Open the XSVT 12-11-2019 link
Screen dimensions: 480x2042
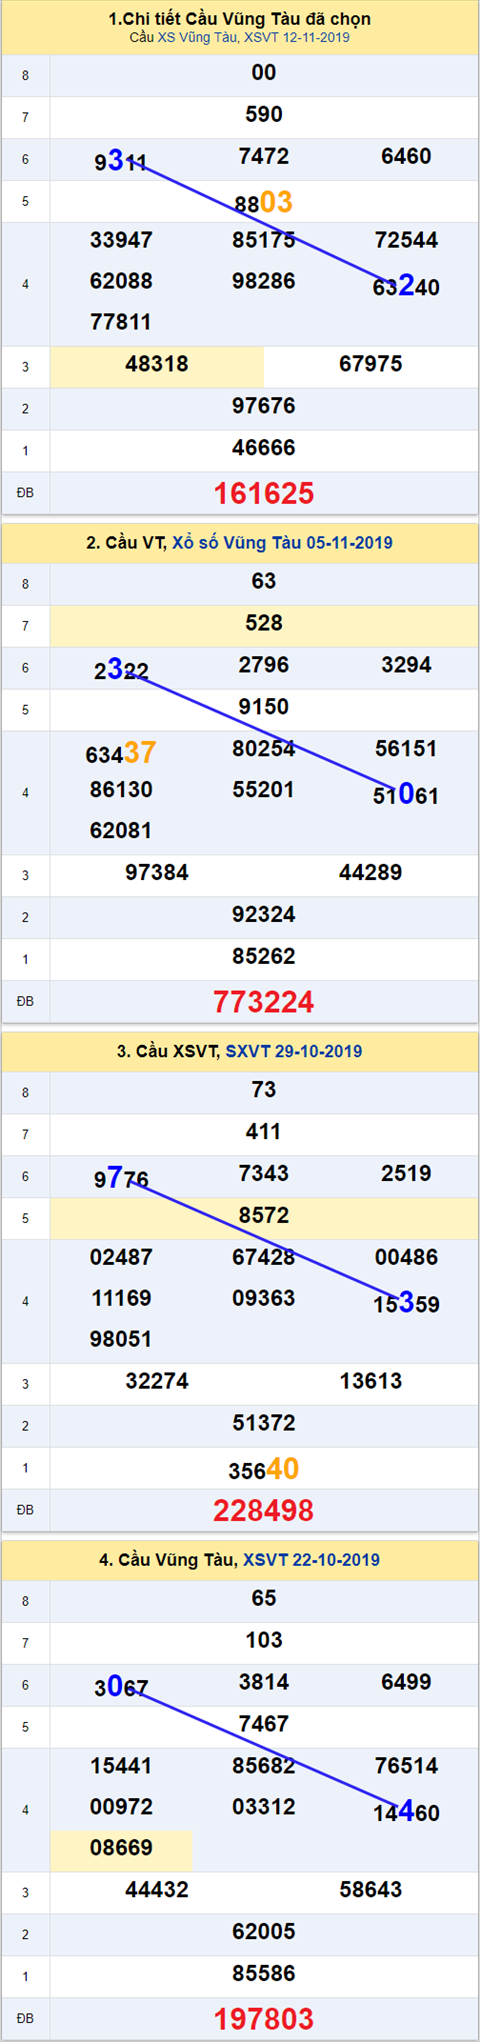point(297,37)
